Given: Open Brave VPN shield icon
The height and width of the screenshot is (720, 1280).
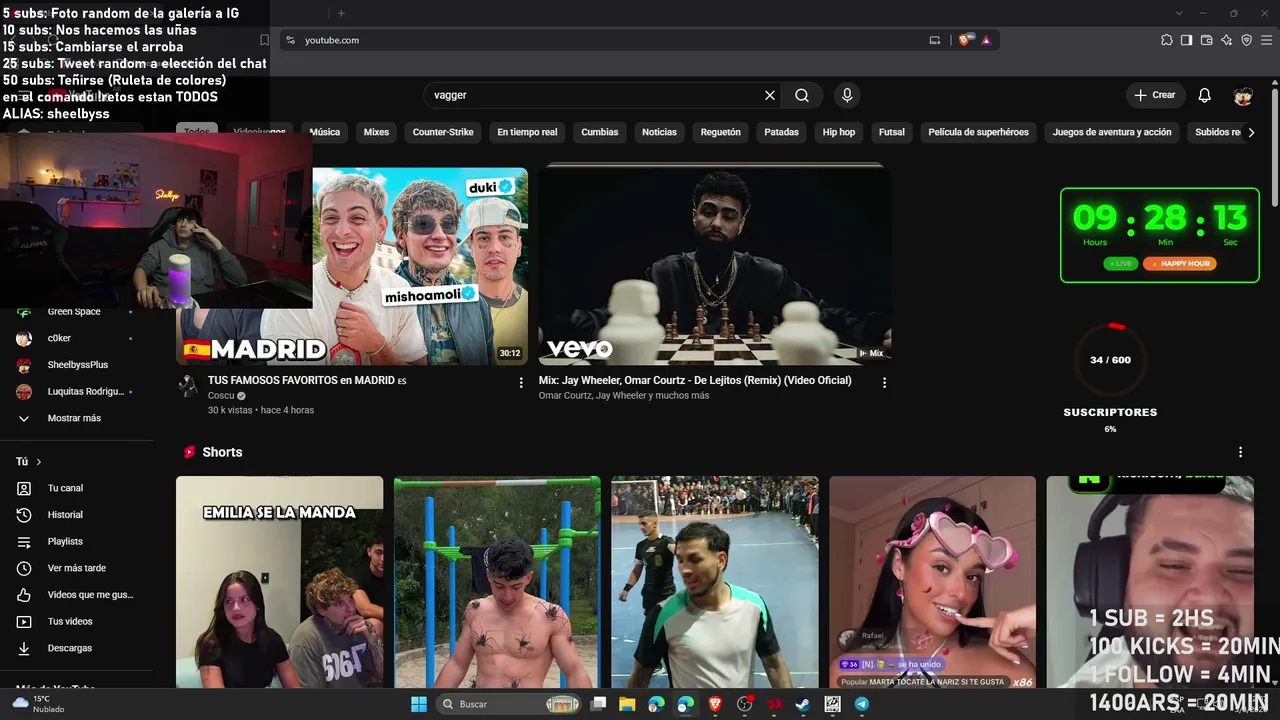Looking at the screenshot, I should pyautogui.click(x=1246, y=40).
